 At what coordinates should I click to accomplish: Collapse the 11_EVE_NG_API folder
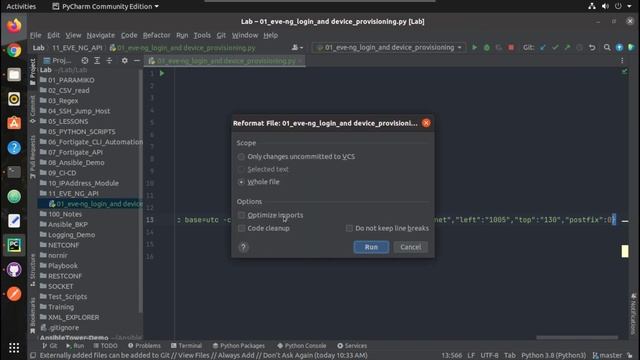click(x=69, y=193)
